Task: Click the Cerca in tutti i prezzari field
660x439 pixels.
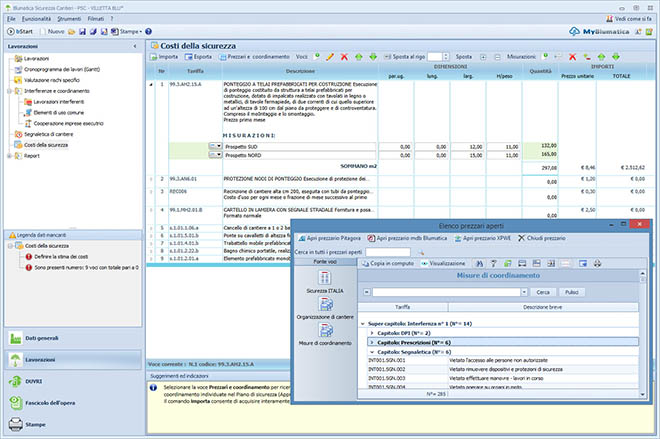Action: tap(387, 251)
